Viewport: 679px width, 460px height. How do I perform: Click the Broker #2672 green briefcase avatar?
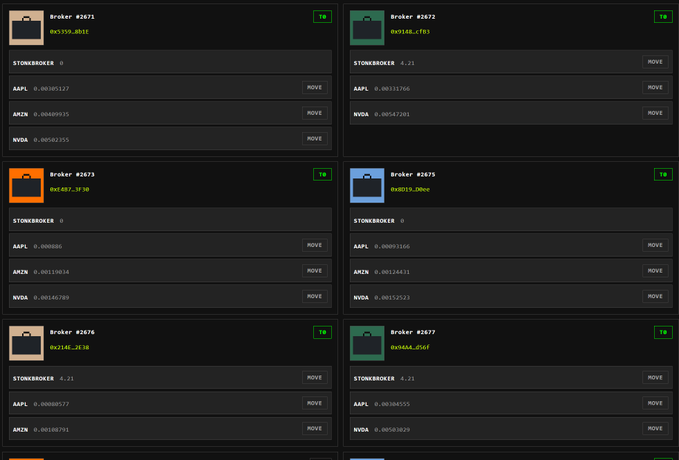pos(367,28)
